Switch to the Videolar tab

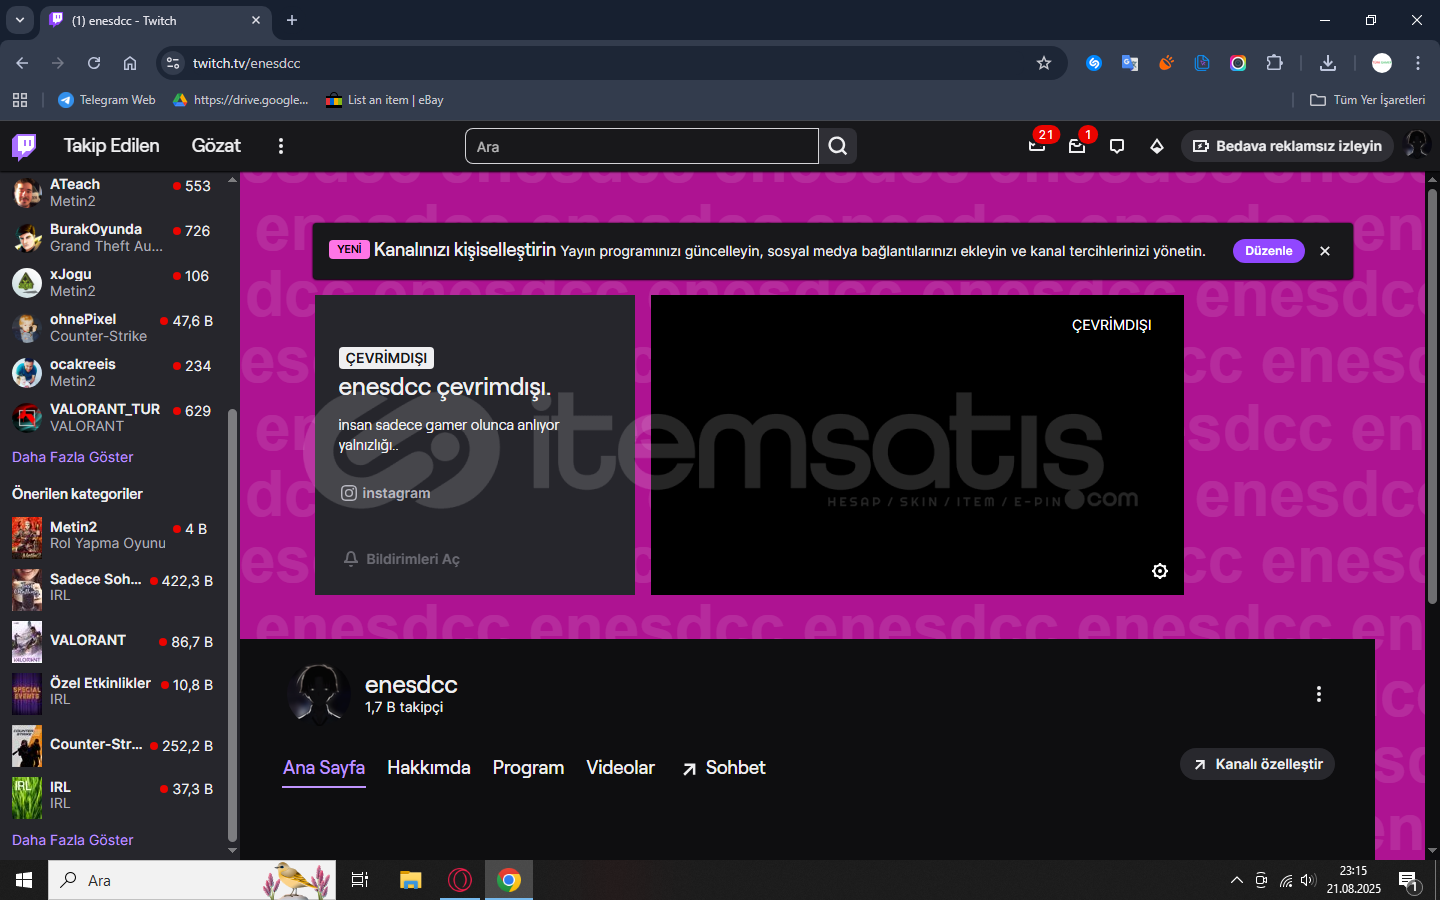pyautogui.click(x=620, y=768)
